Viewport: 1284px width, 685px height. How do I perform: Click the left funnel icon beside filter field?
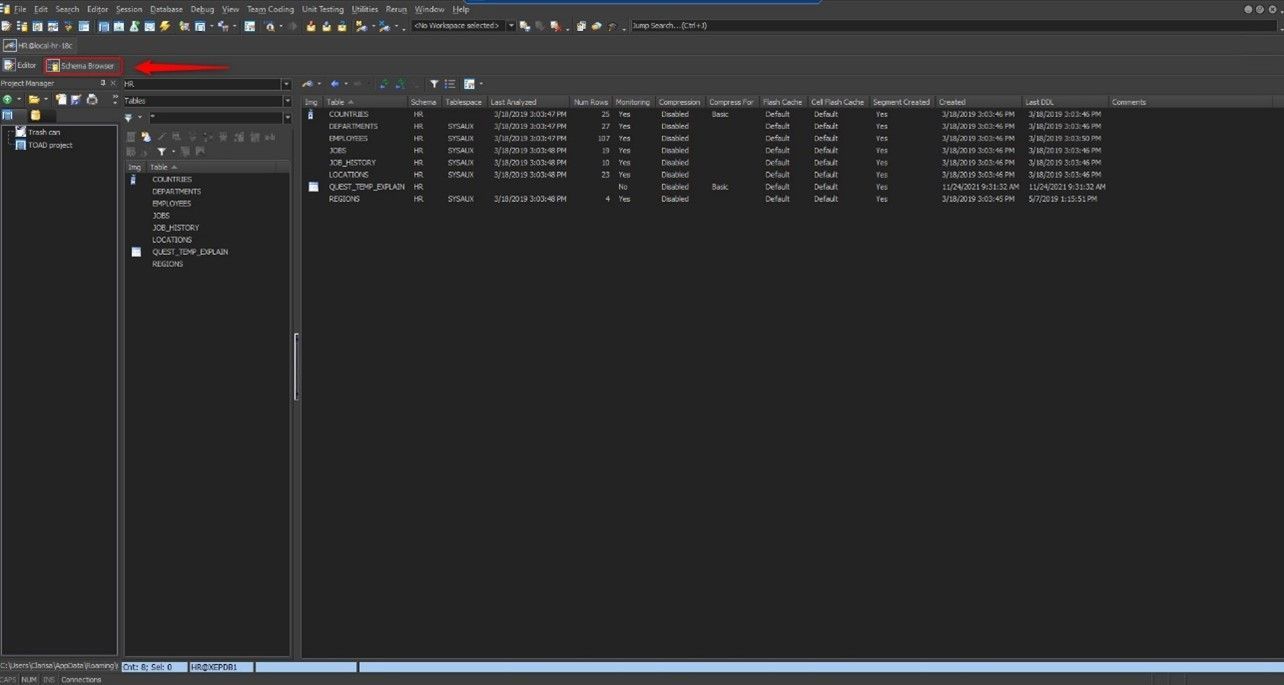(128, 118)
